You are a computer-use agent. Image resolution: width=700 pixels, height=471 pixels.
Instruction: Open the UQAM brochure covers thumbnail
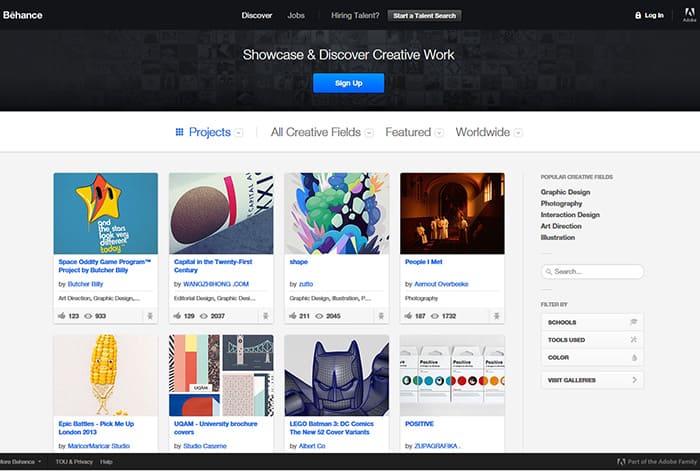(221, 375)
